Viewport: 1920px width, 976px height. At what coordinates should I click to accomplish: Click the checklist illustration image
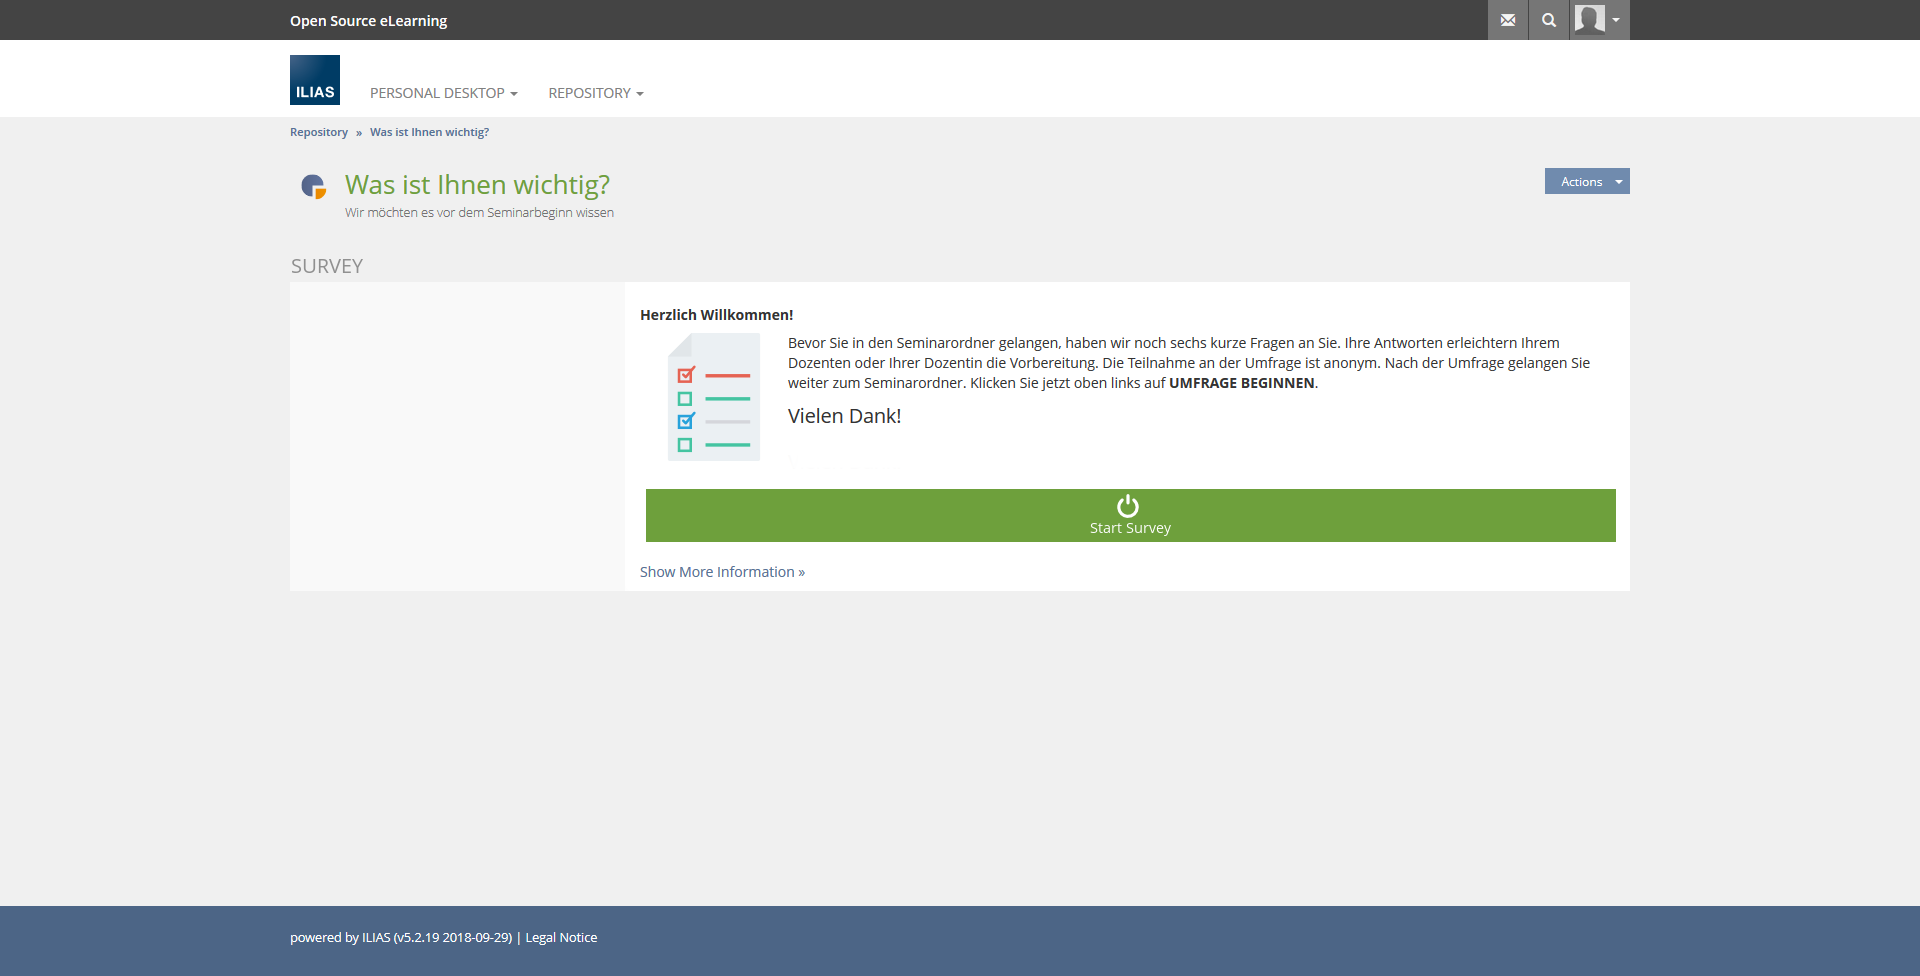pyautogui.click(x=713, y=397)
